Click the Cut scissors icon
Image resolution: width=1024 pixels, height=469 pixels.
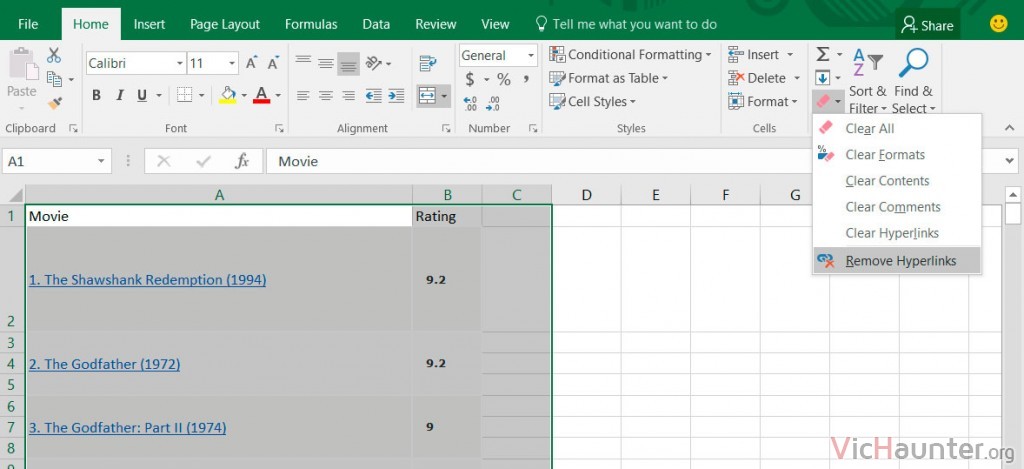pyautogui.click(x=54, y=55)
